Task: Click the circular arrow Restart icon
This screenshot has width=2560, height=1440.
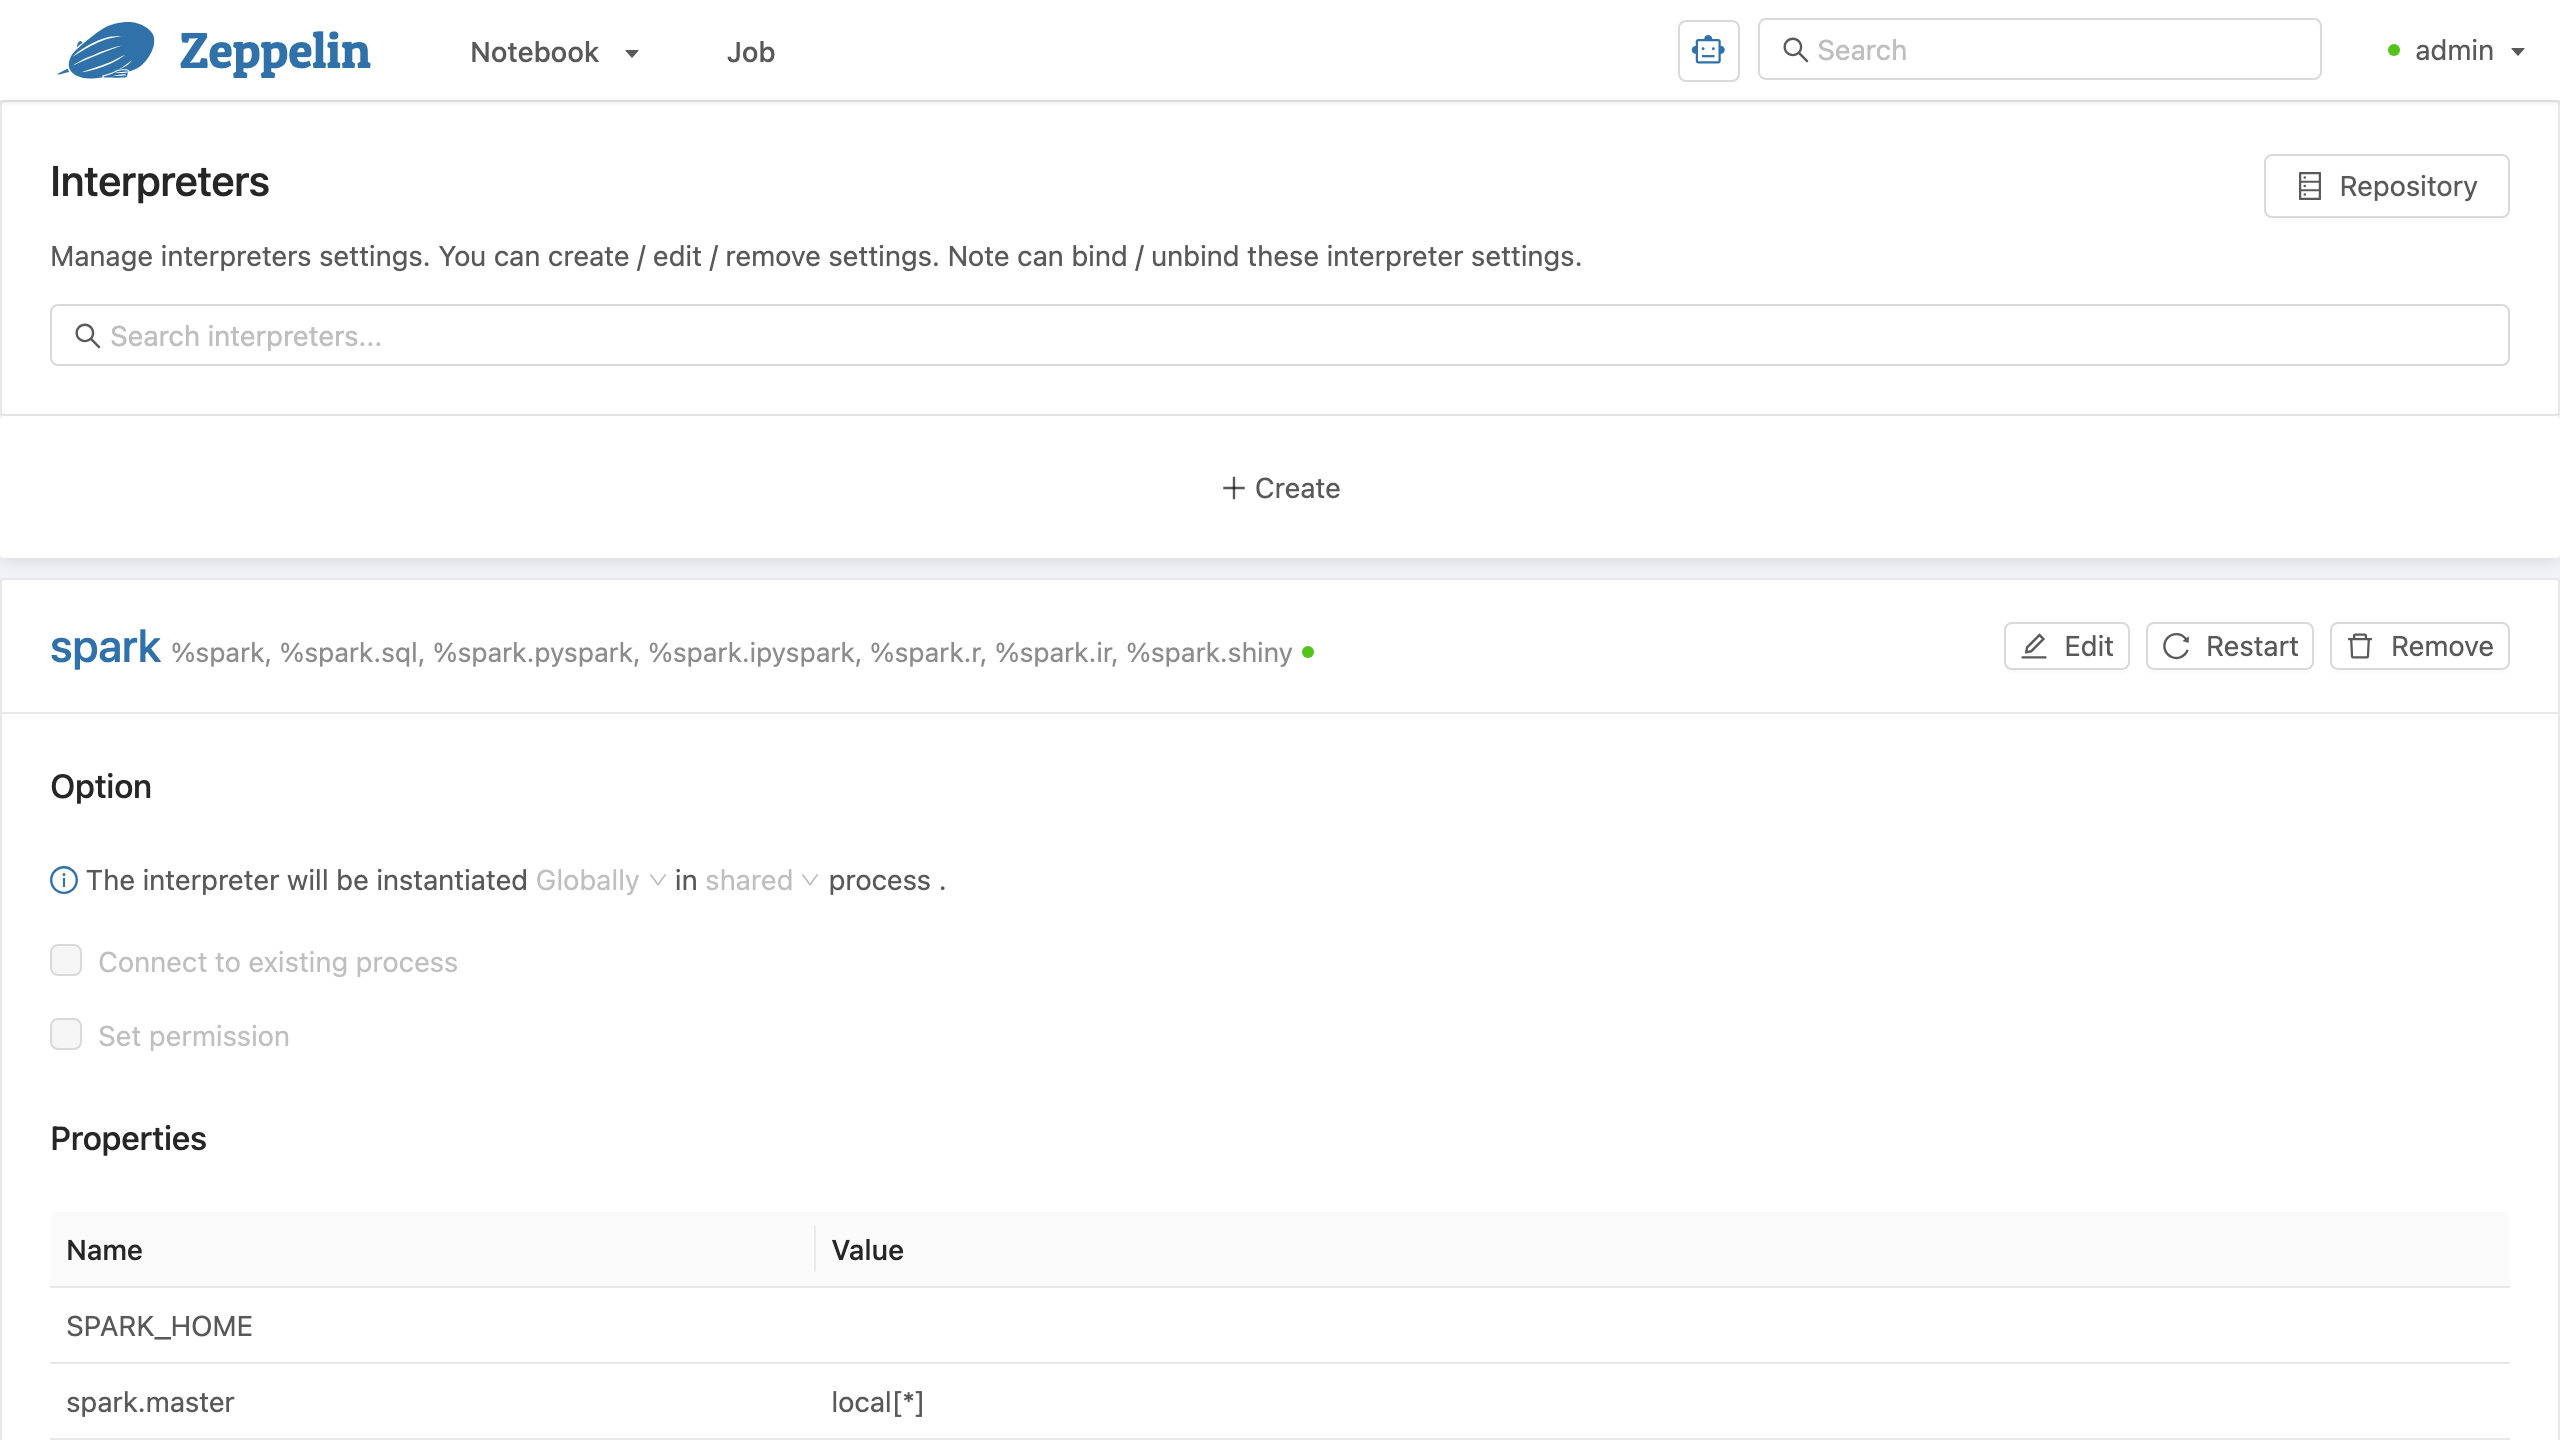Action: 2176,646
